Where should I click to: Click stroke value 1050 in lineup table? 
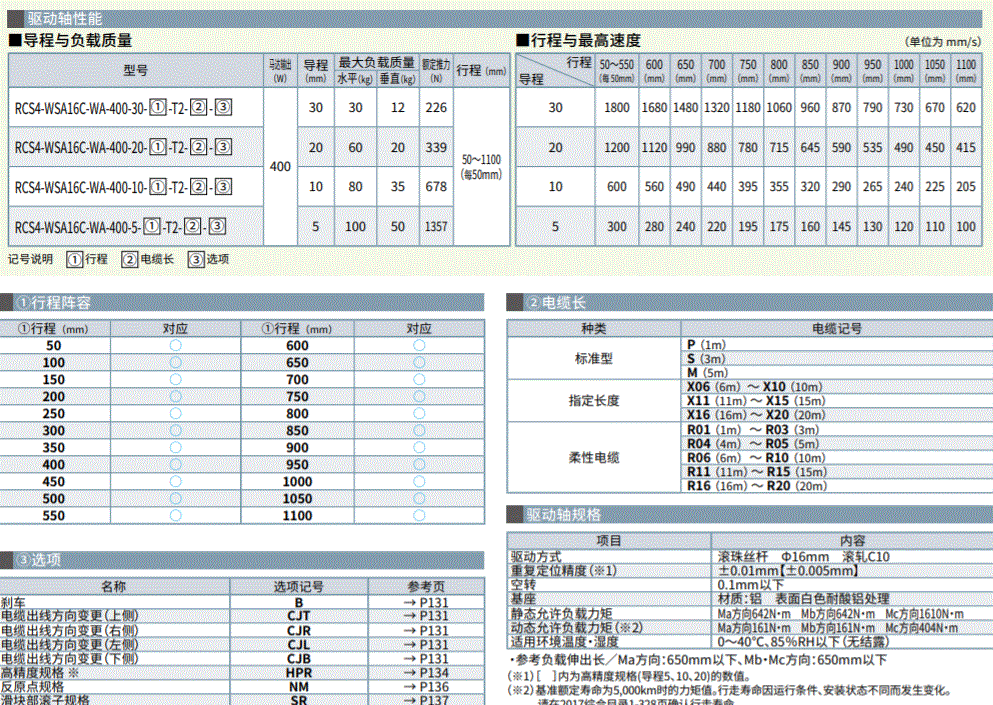[297, 499]
